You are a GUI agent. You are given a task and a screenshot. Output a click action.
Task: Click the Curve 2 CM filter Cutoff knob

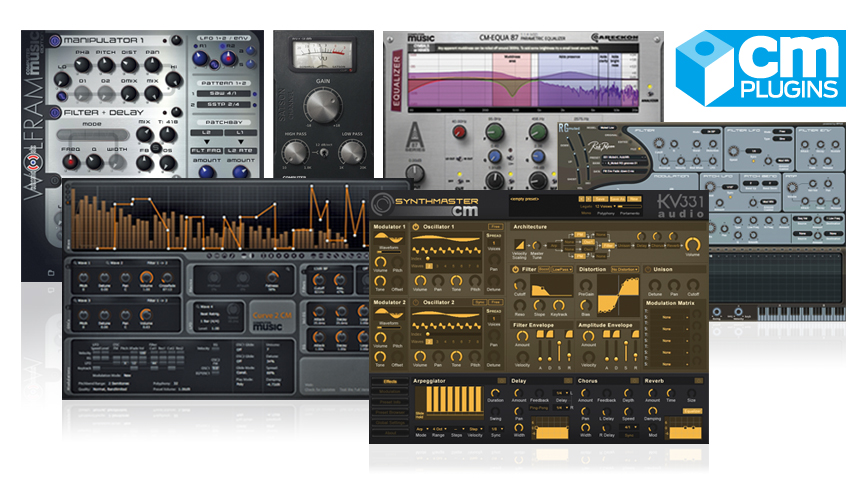coord(319,280)
